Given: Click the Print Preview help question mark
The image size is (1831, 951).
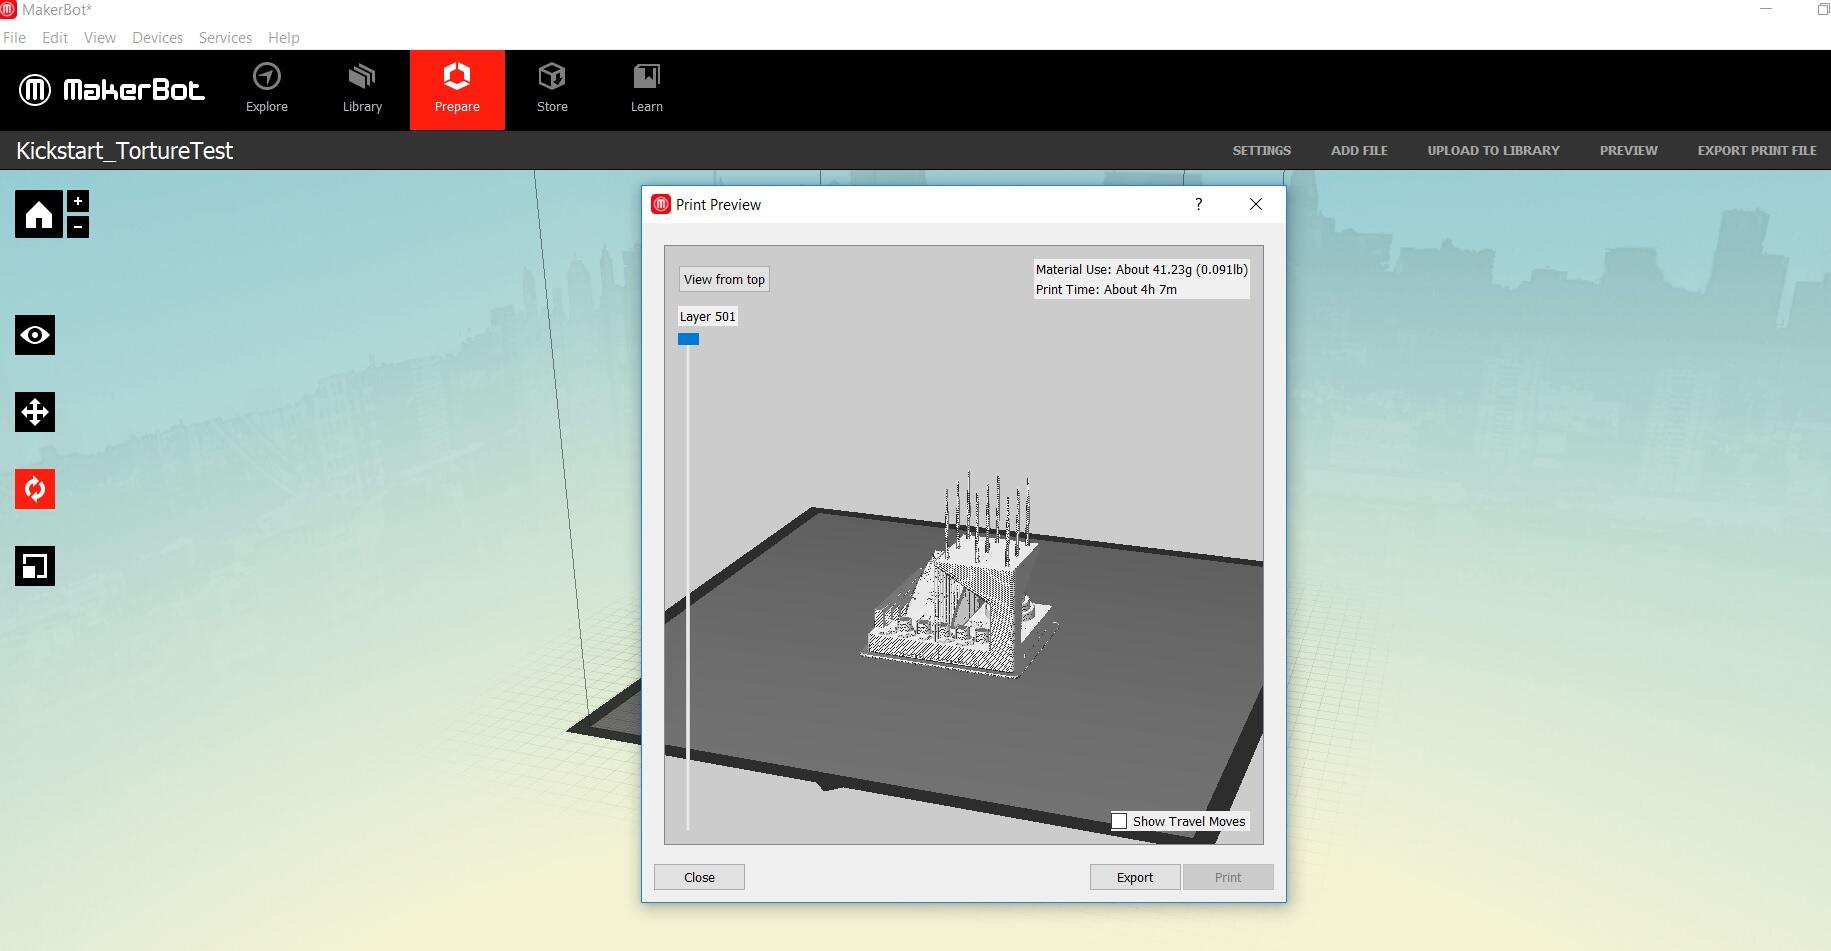Looking at the screenshot, I should click(1199, 204).
